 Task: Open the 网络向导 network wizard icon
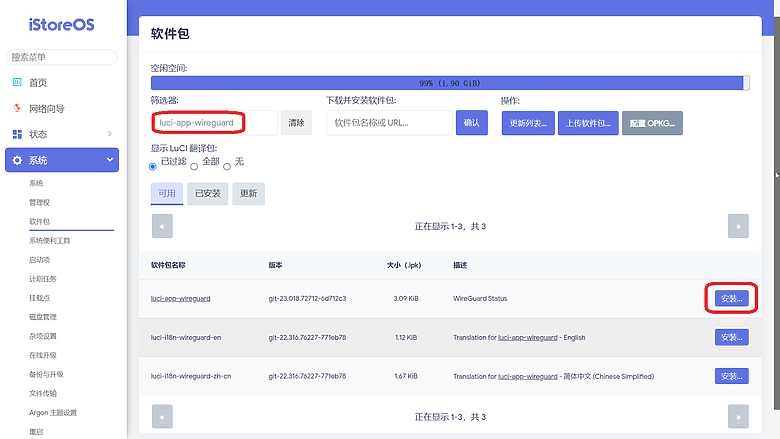click(17, 108)
